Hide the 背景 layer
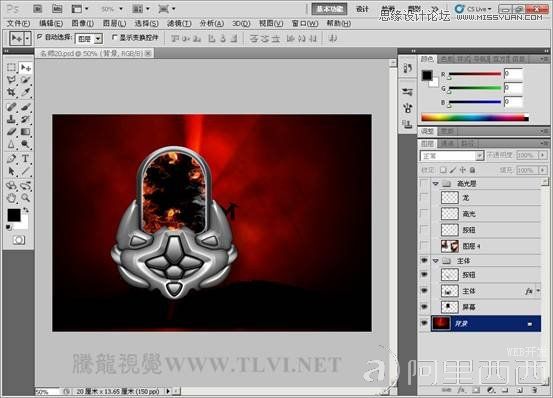Viewport: 553px width, 398px height. [x=424, y=323]
